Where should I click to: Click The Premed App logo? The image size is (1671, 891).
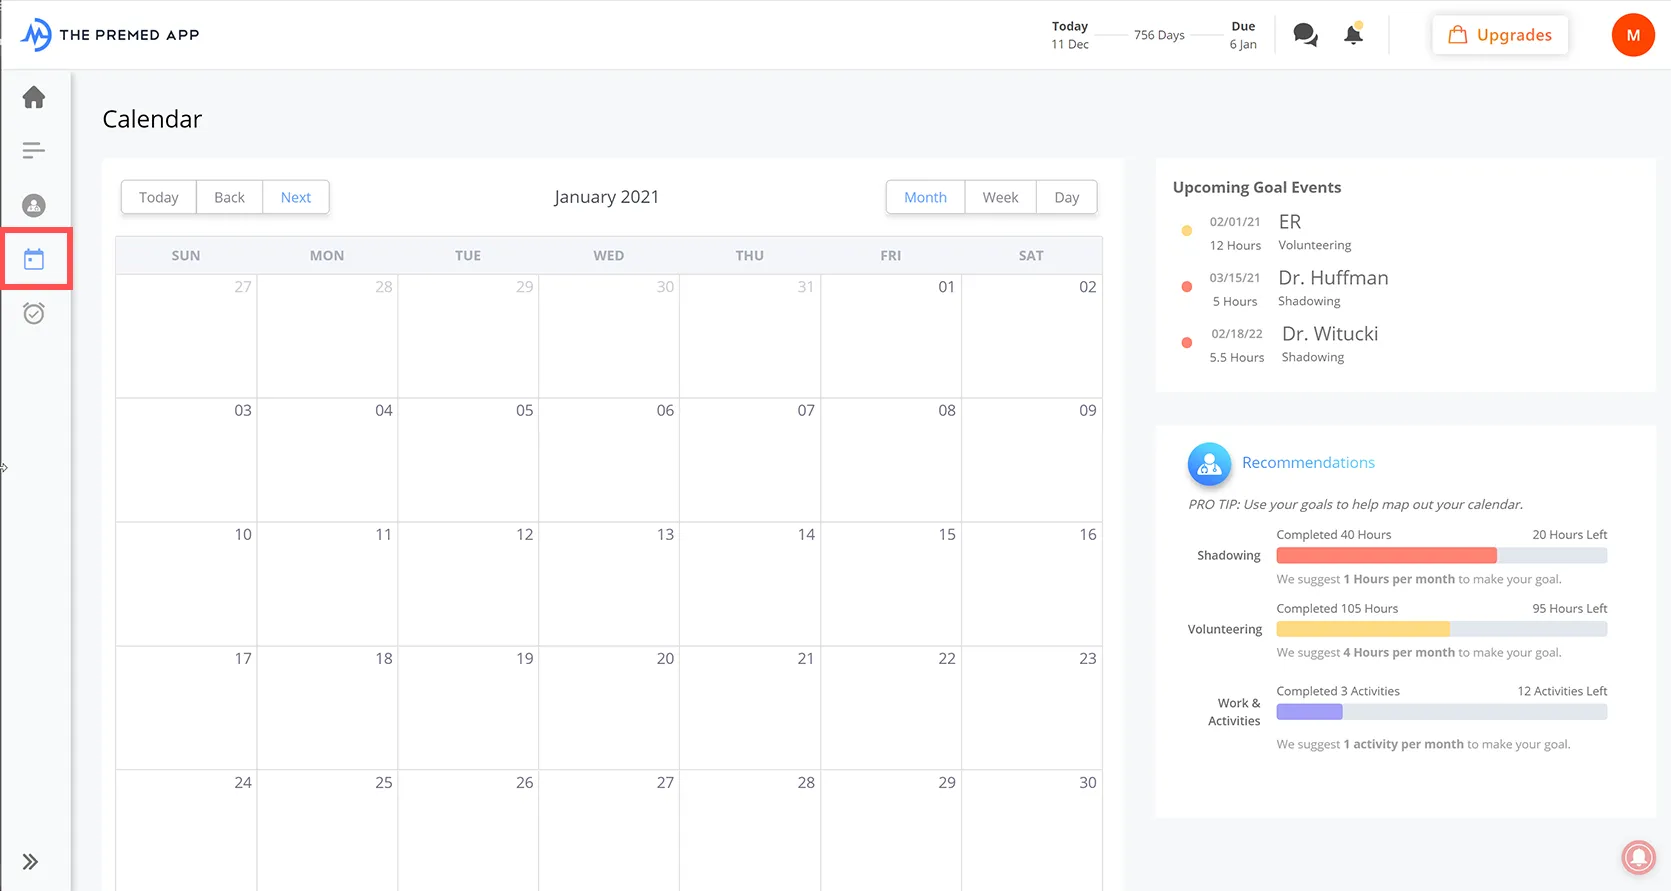(110, 35)
